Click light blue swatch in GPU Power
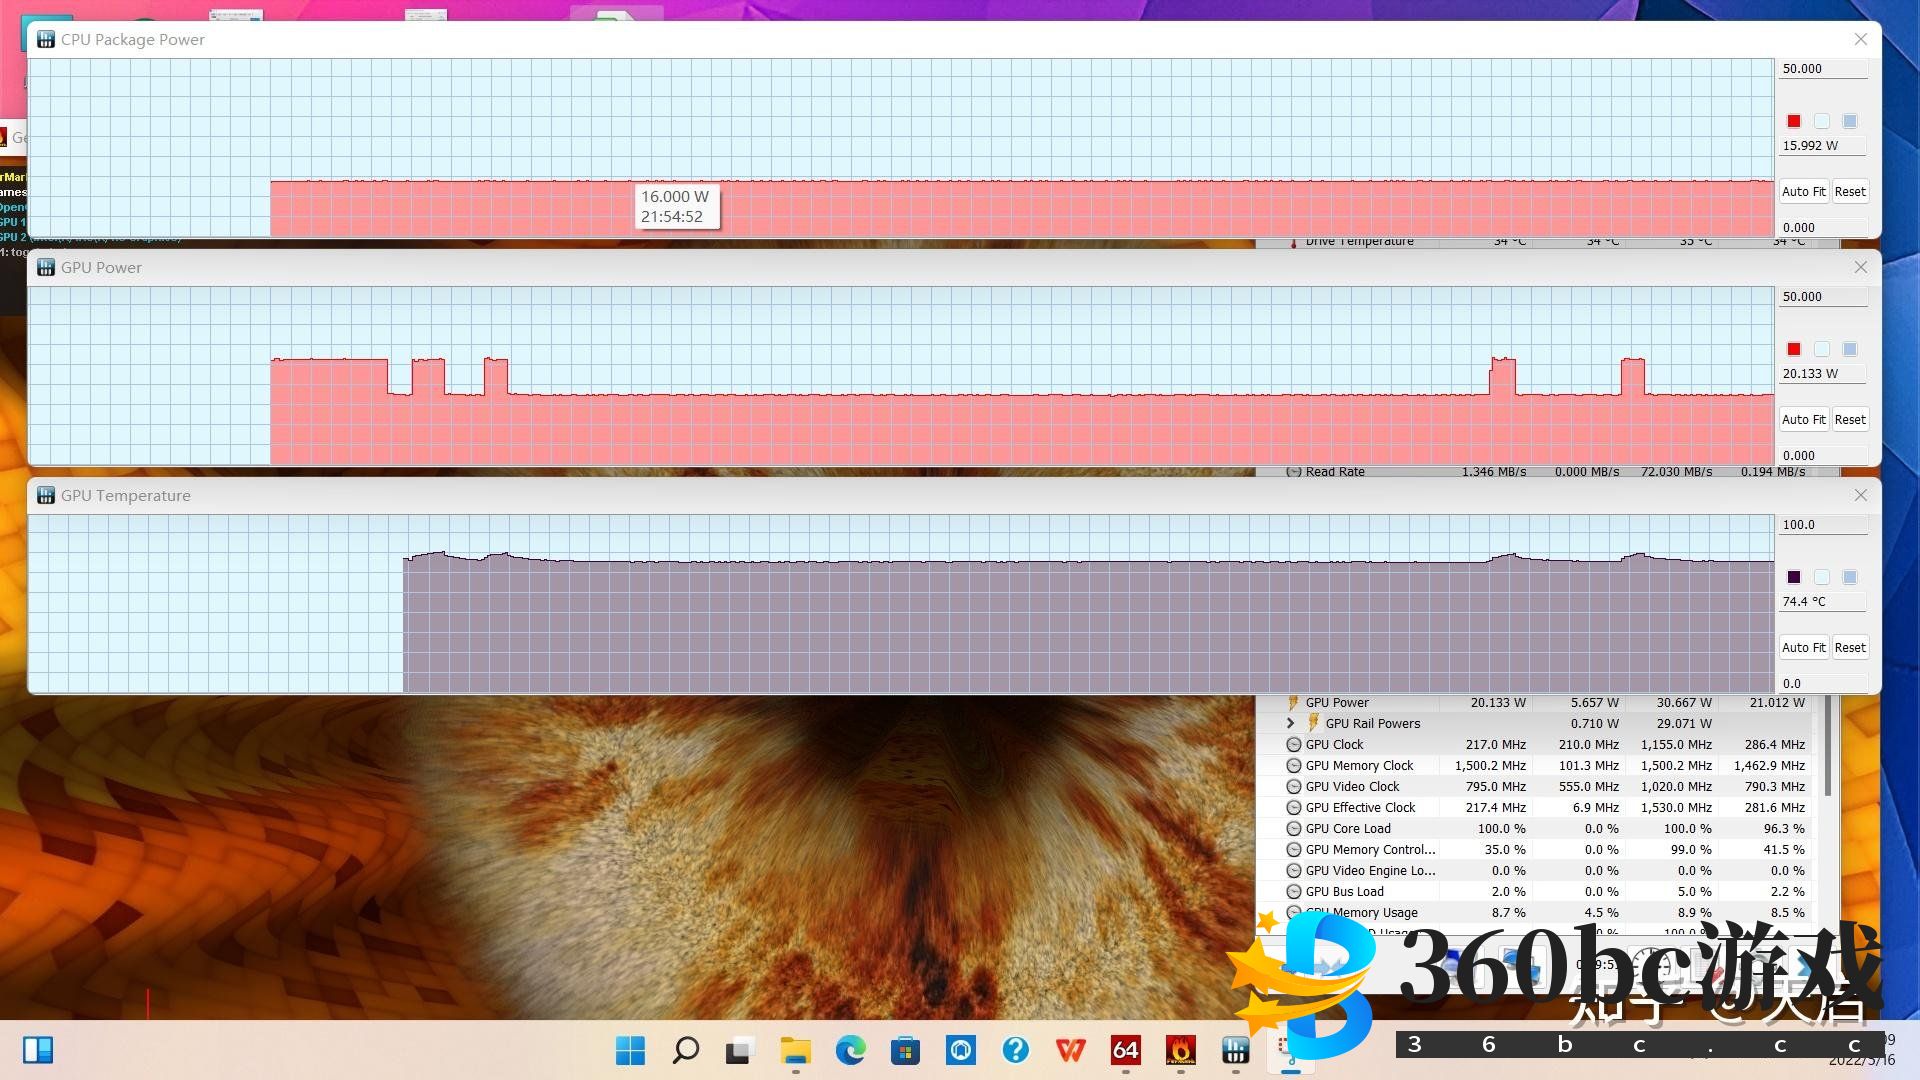Viewport: 1920px width, 1080px height. 1849,349
